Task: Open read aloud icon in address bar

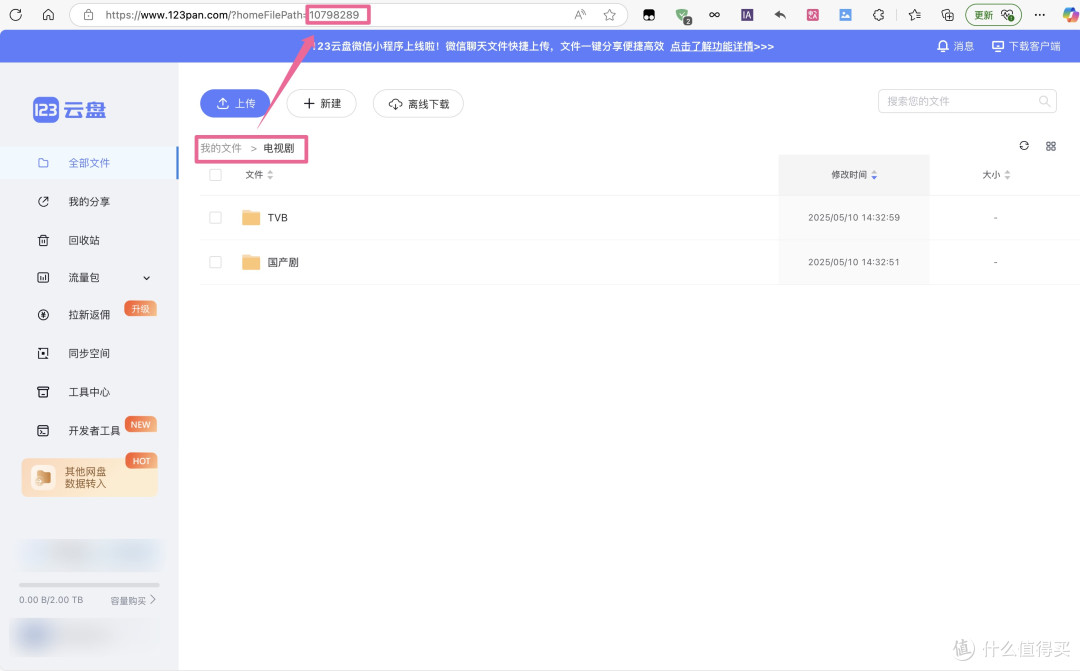Action: (580, 14)
